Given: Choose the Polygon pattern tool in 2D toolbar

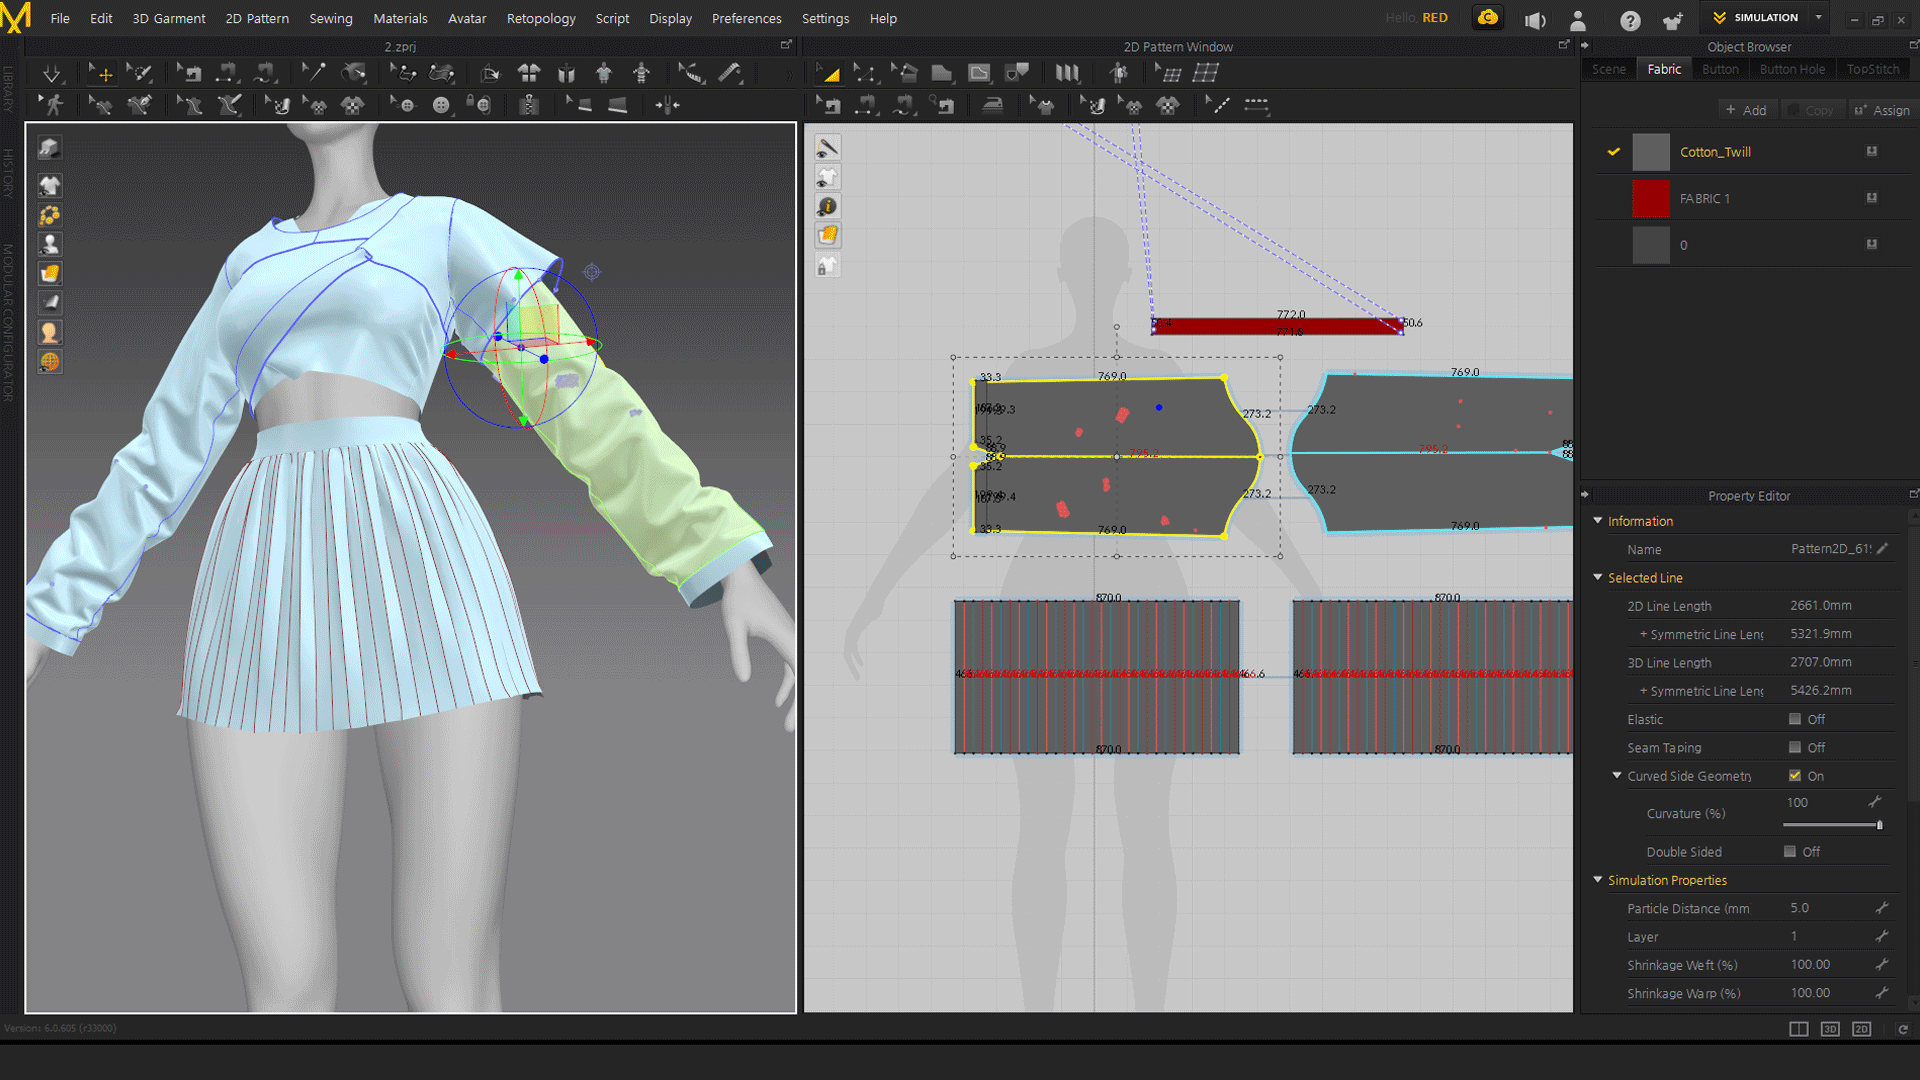Looking at the screenshot, I should click(x=941, y=73).
